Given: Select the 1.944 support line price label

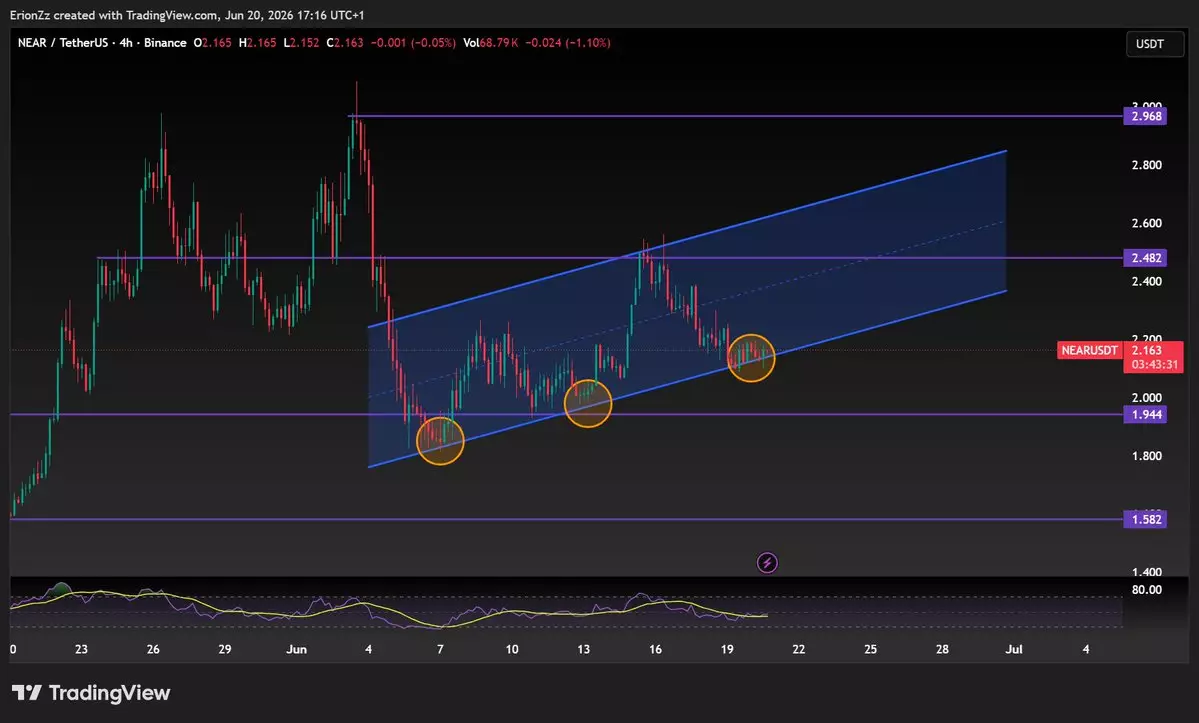Looking at the screenshot, I should (x=1145, y=414).
